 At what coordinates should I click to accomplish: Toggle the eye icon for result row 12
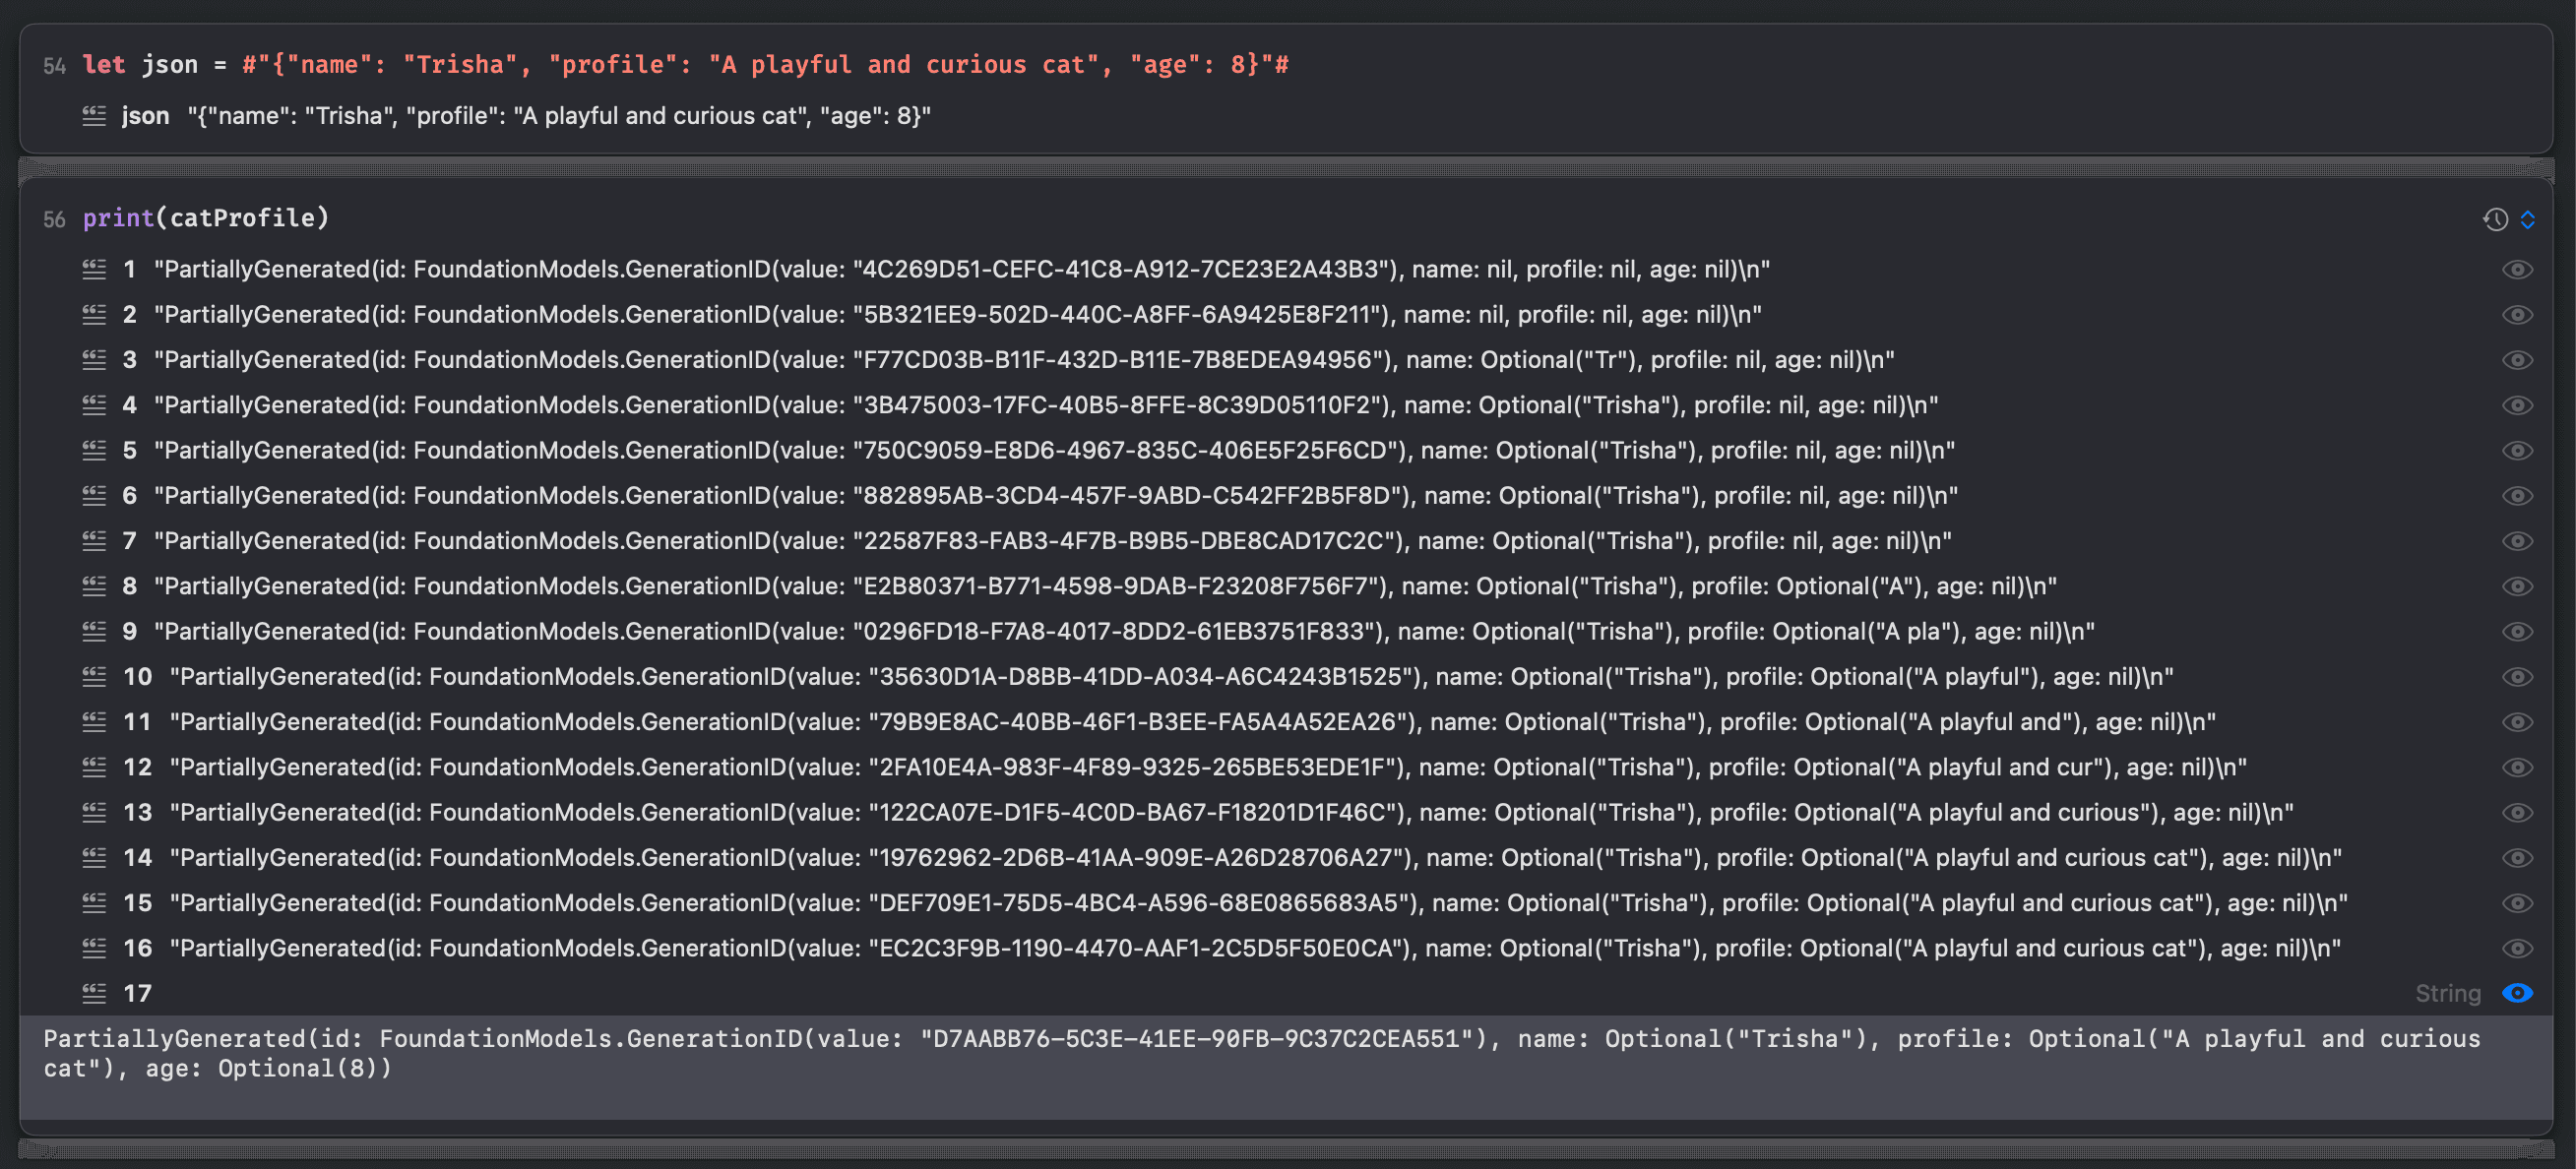(x=2517, y=767)
